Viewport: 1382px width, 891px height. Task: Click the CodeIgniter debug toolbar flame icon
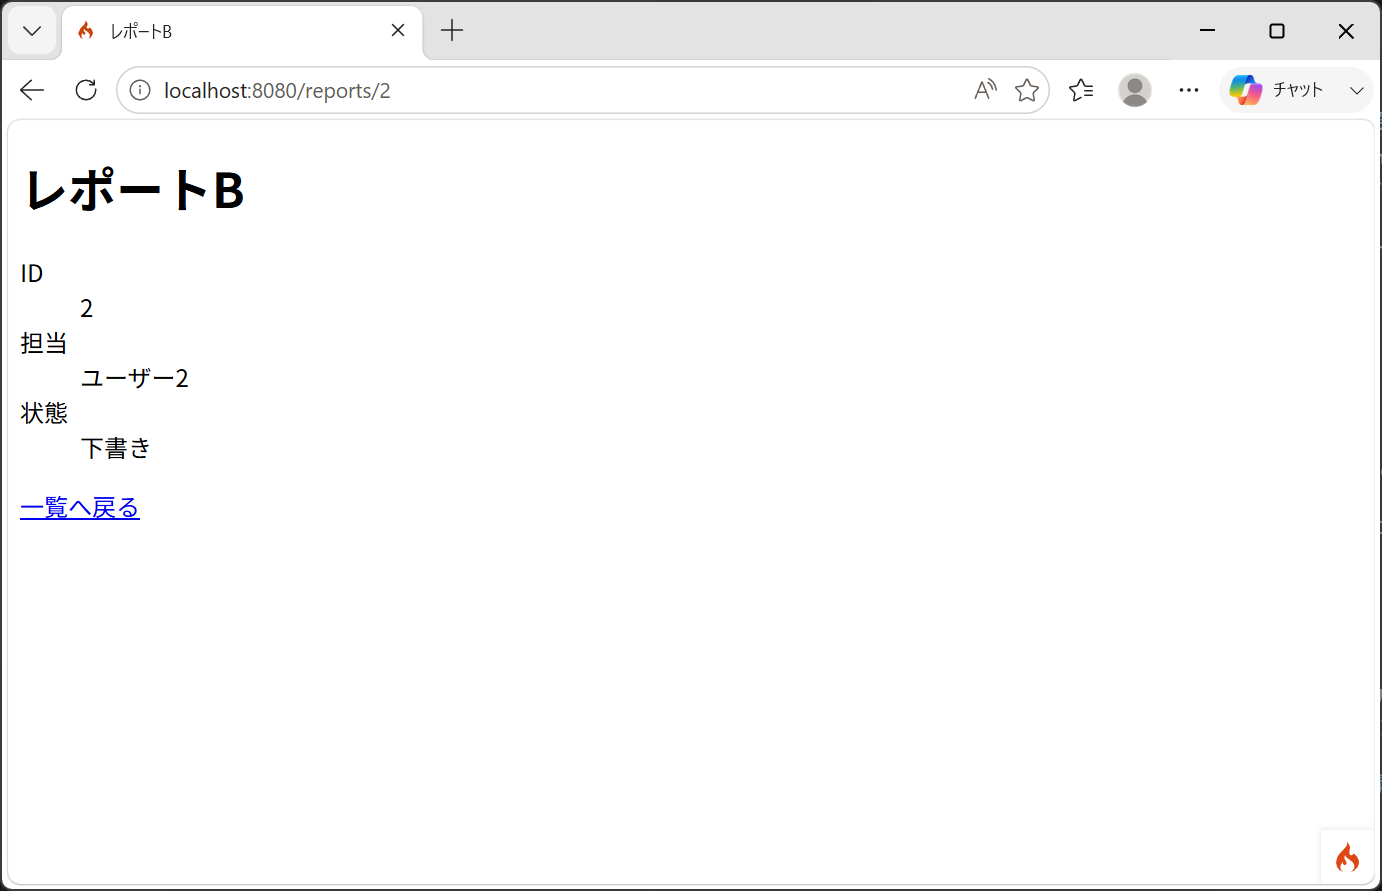(x=1347, y=857)
